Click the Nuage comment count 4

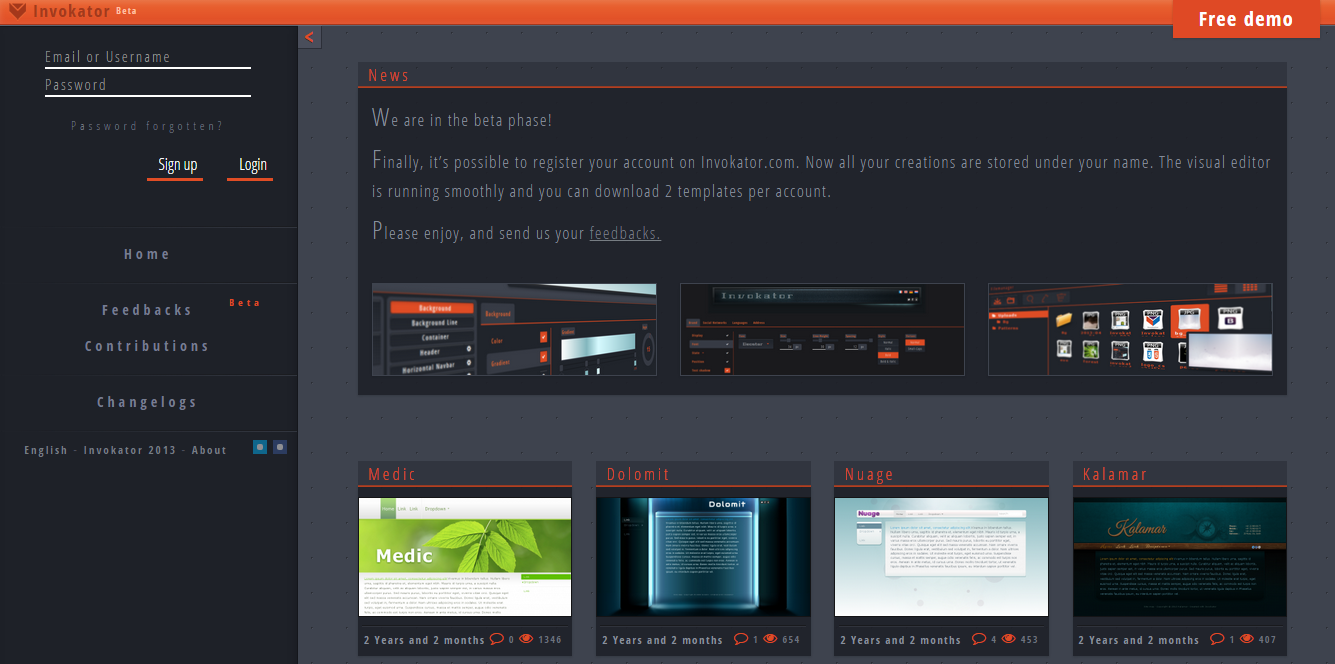point(993,640)
